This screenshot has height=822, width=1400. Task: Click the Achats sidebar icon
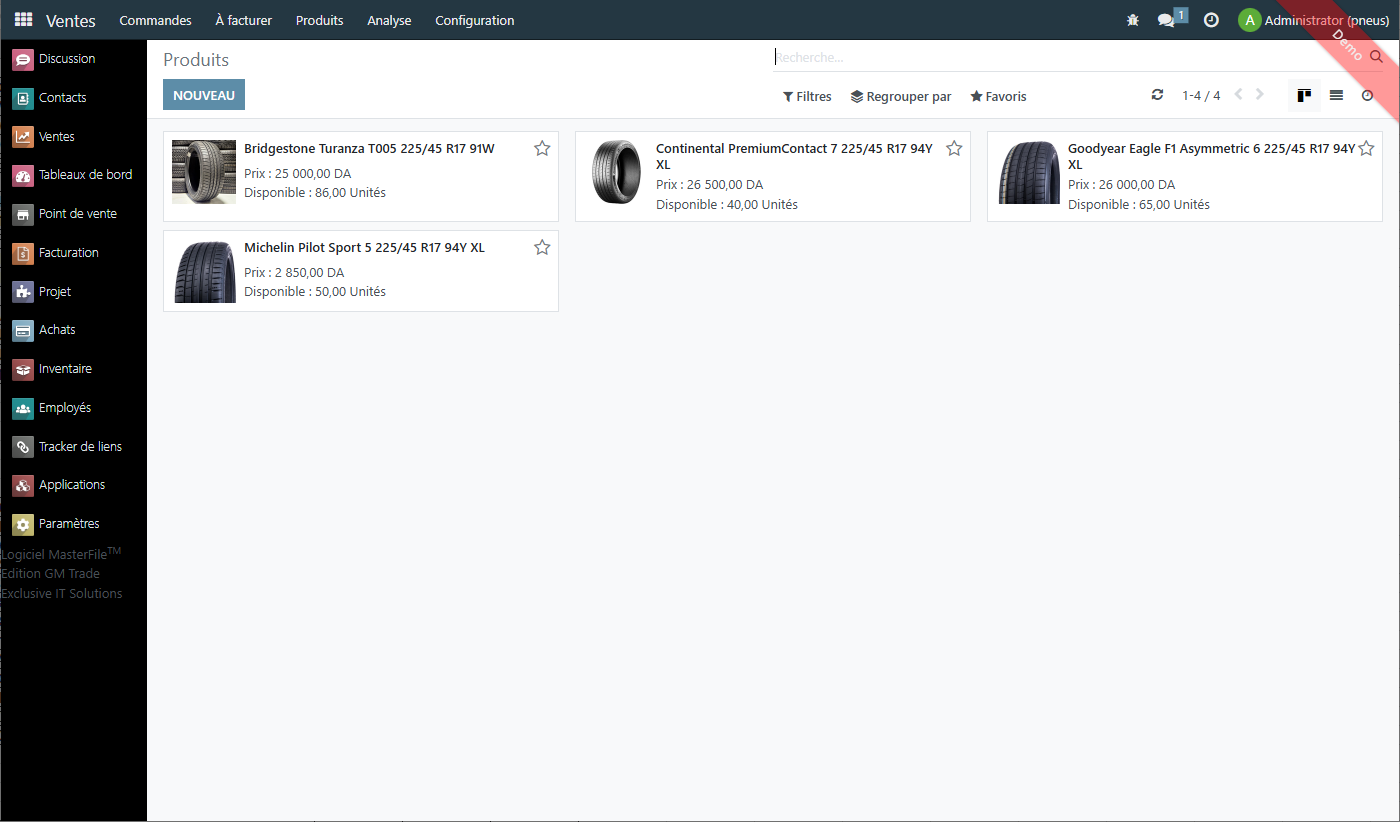point(23,331)
